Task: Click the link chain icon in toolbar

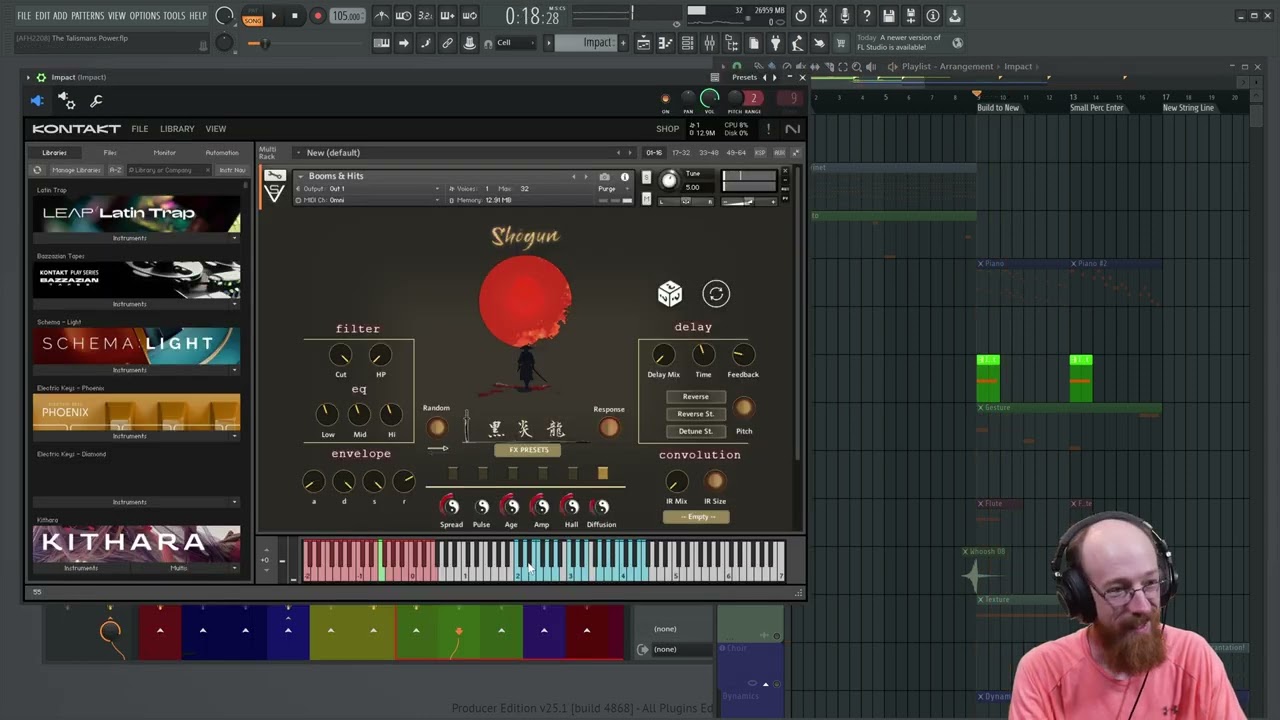Action: (447, 43)
